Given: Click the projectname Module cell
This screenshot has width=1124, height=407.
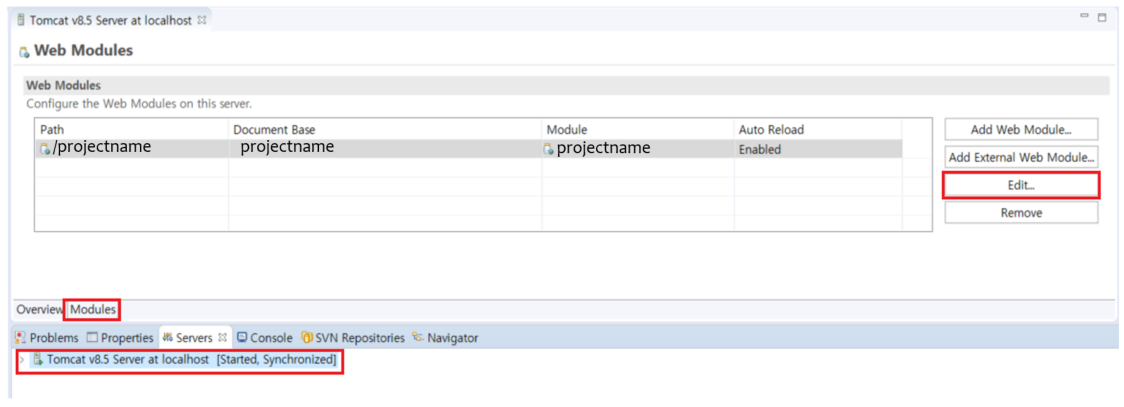Looking at the screenshot, I should (x=638, y=148).
